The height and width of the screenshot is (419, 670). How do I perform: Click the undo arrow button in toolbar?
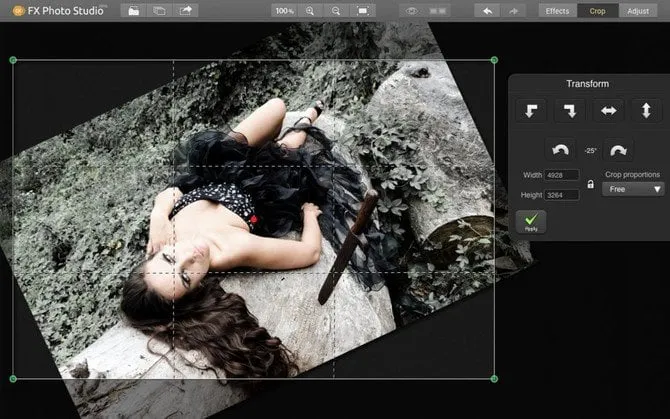click(x=488, y=10)
